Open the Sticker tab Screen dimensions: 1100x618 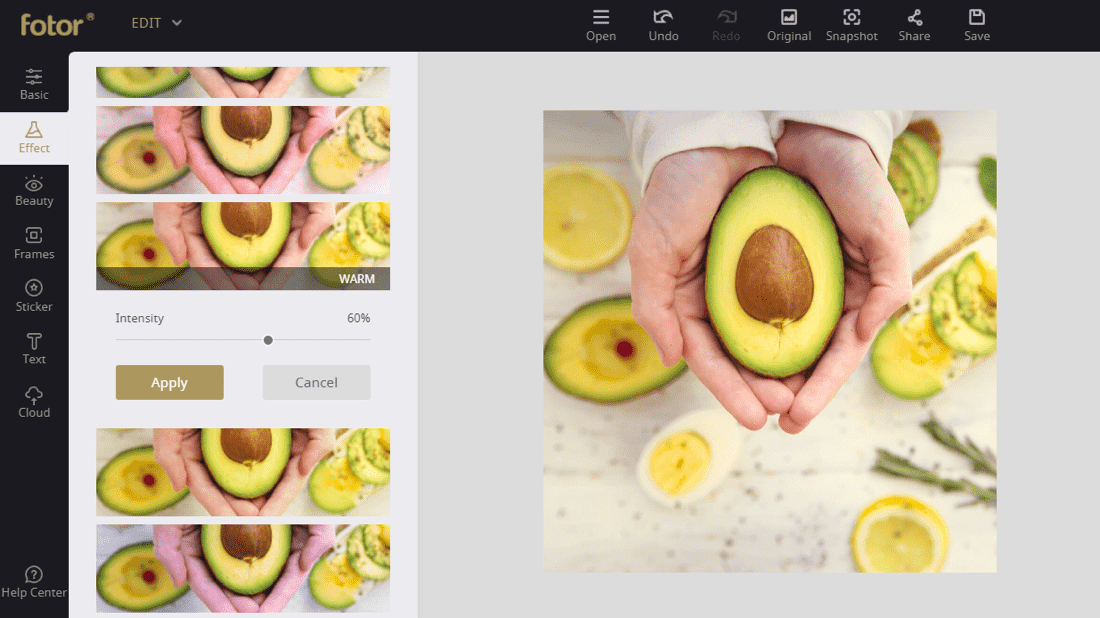pos(34,296)
